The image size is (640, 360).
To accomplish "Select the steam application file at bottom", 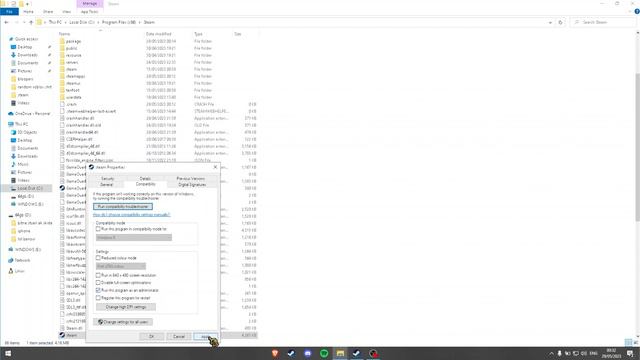I will point(72,335).
